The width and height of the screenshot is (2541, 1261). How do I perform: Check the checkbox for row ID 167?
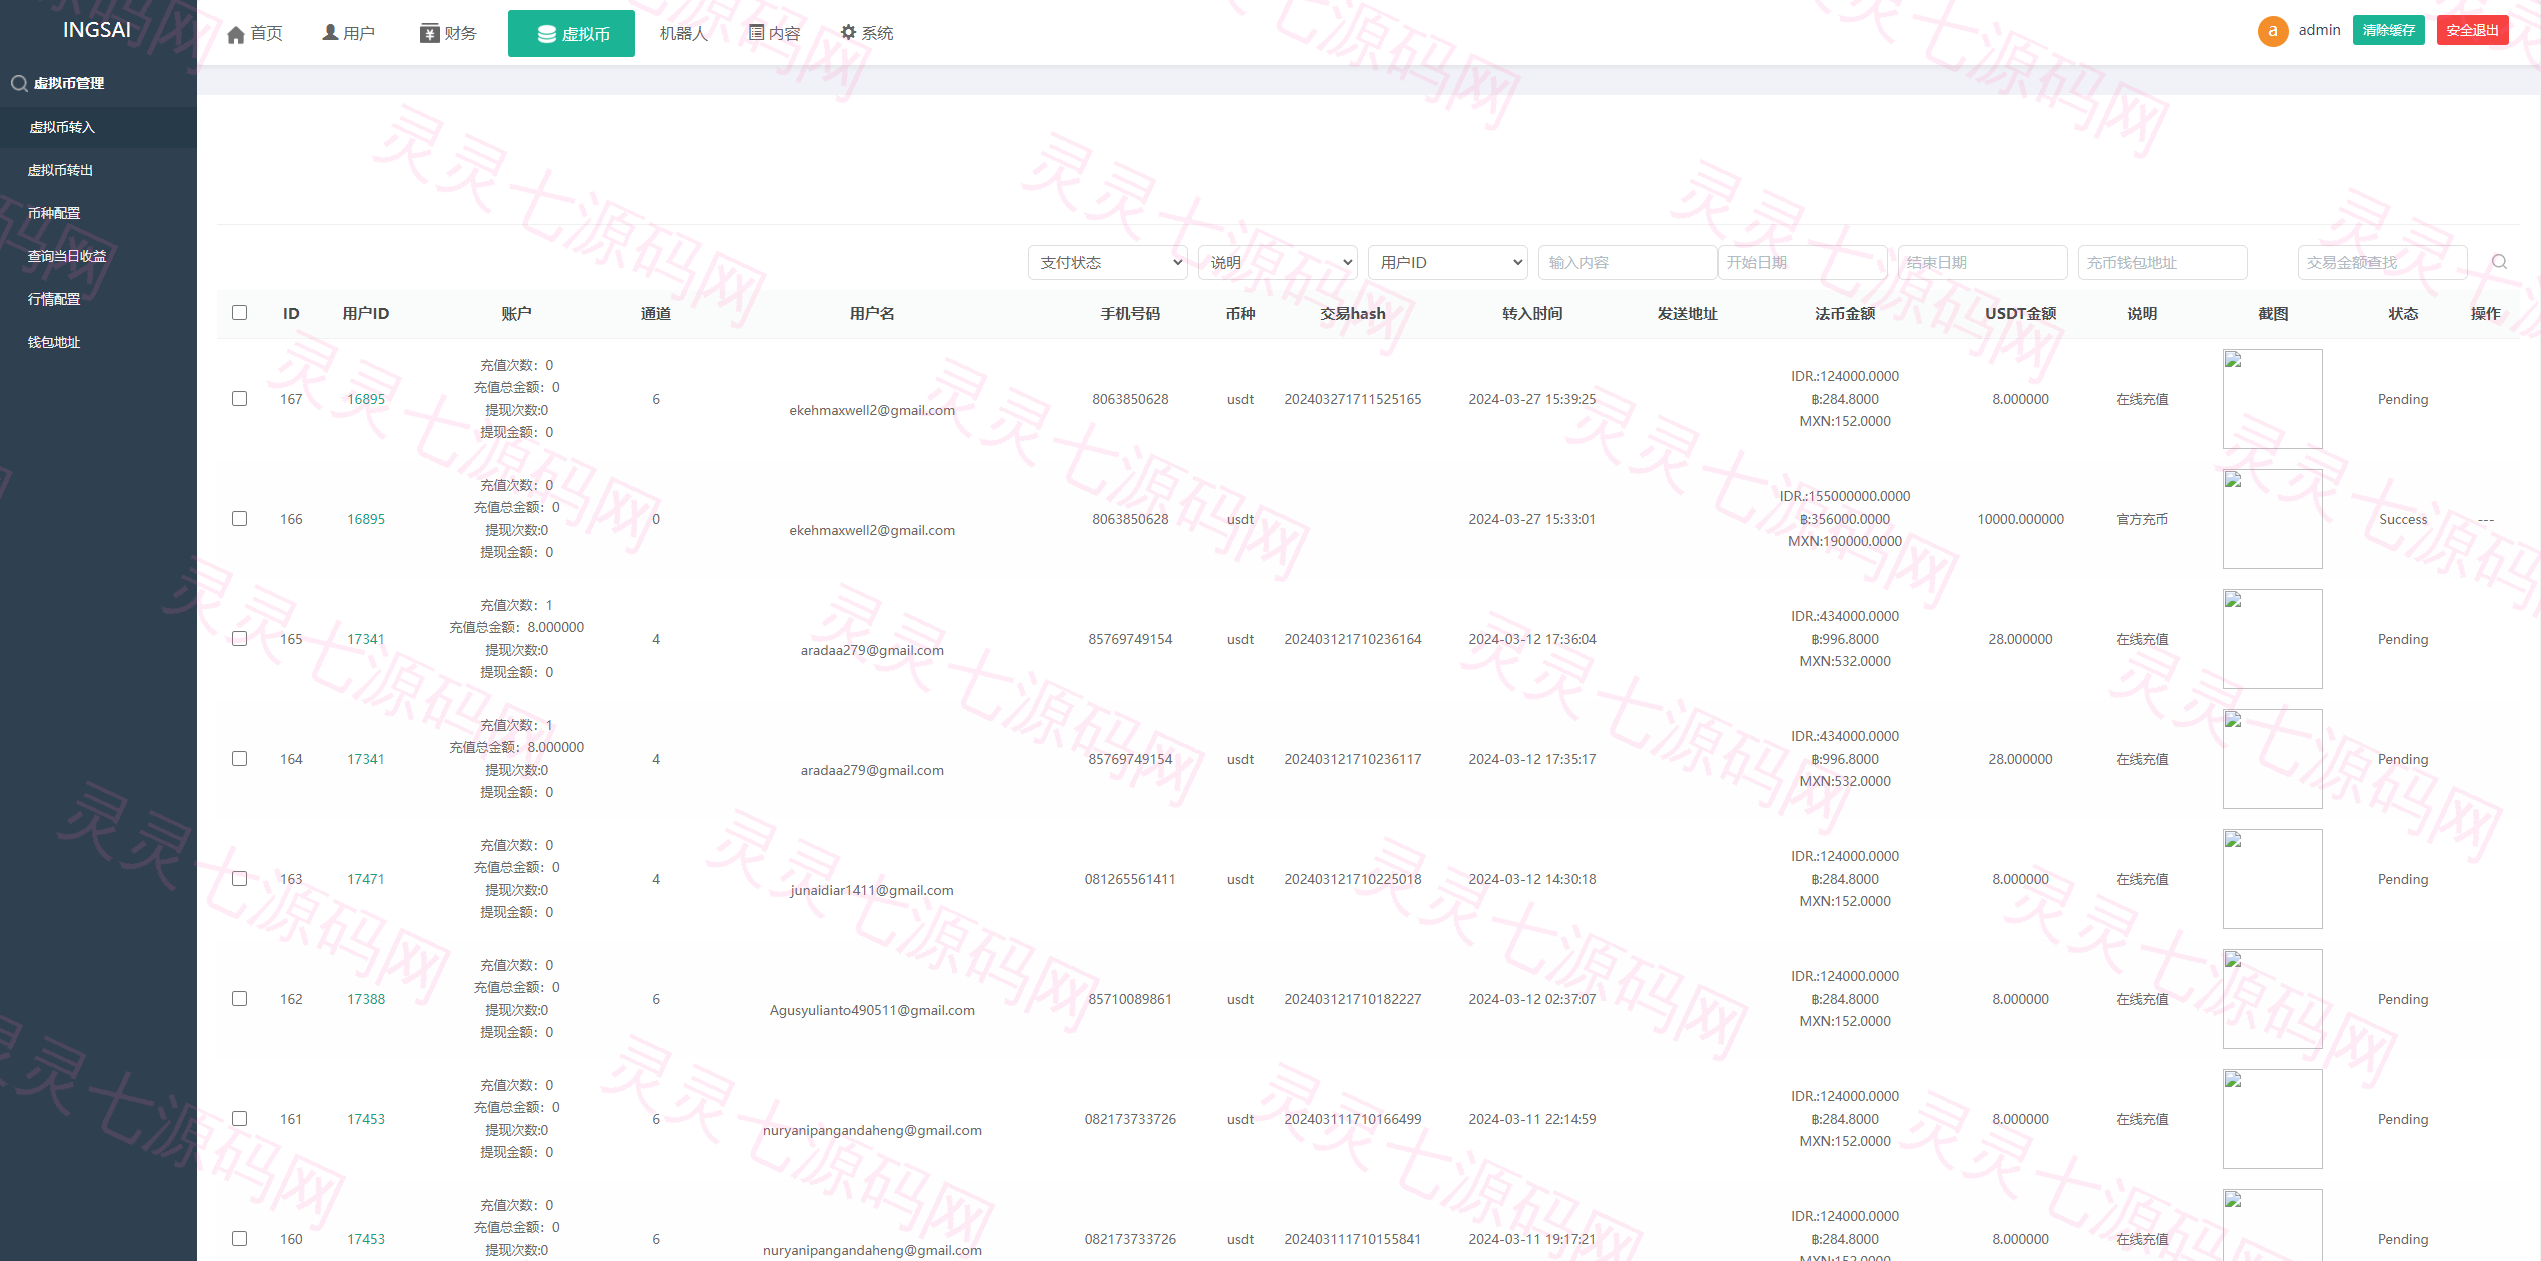coord(239,398)
